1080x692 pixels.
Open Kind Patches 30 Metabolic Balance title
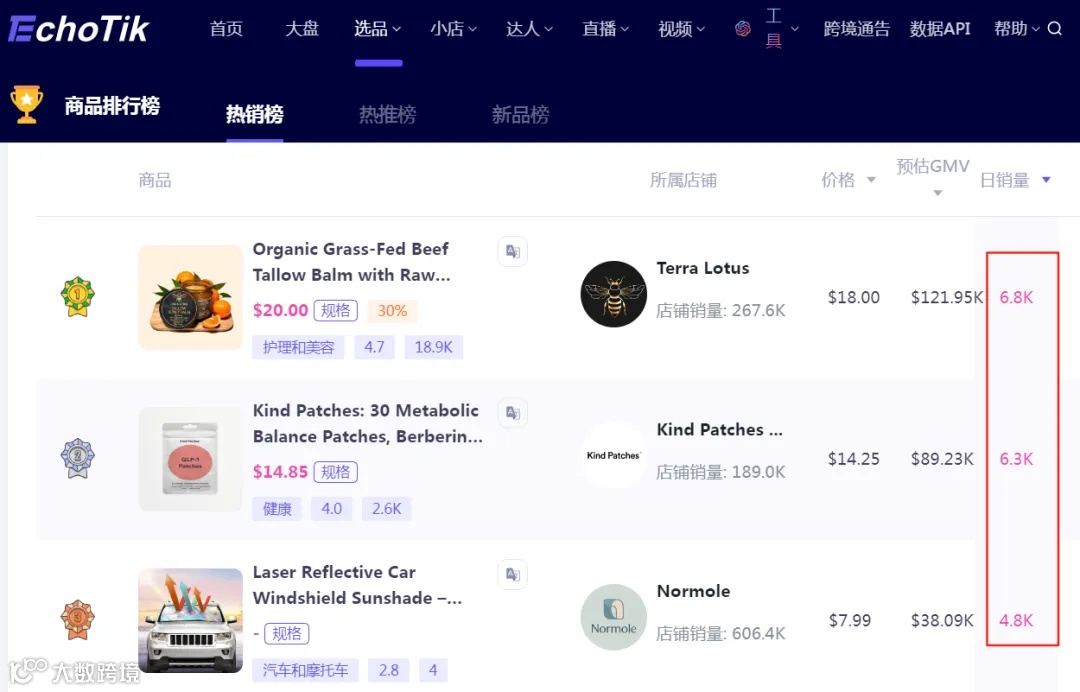tap(368, 423)
